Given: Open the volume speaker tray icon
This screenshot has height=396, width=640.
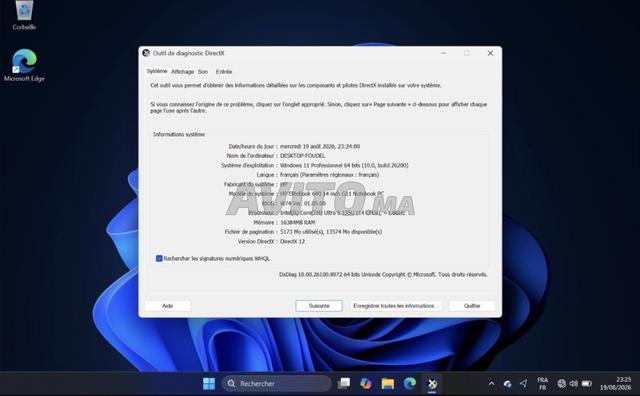Looking at the screenshot, I should pos(573,383).
